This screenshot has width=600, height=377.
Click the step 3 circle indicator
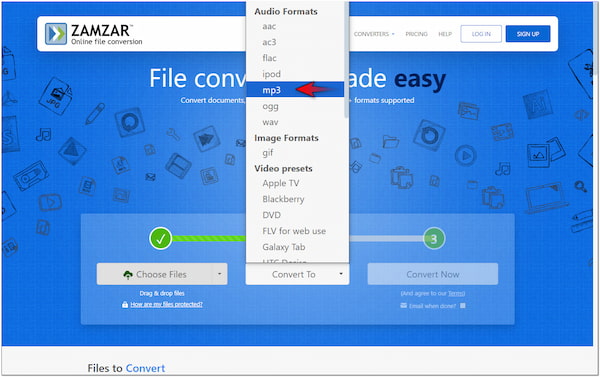pos(434,239)
